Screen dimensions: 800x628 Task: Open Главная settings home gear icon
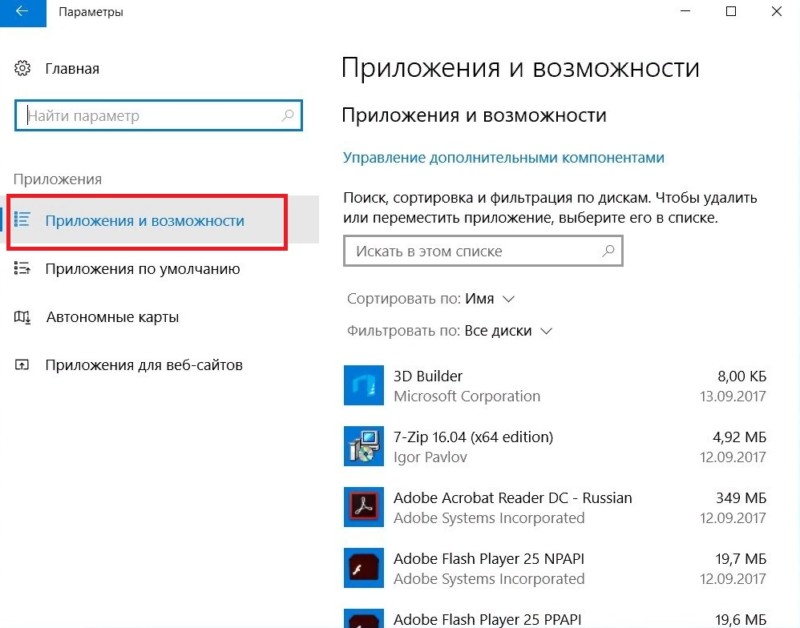pos(22,68)
